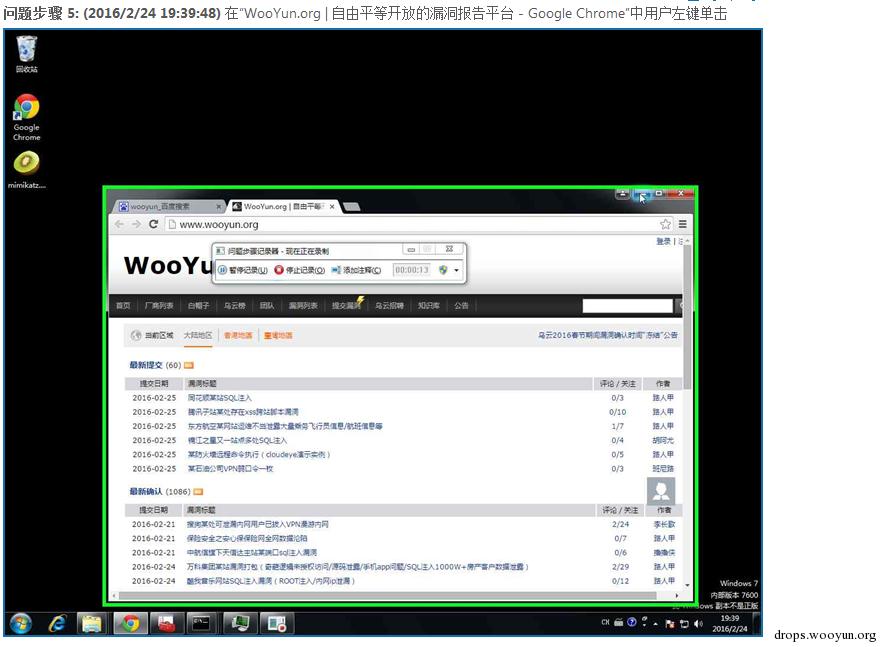
Task: Select the 大陆地区 region tab
Action: (198, 335)
